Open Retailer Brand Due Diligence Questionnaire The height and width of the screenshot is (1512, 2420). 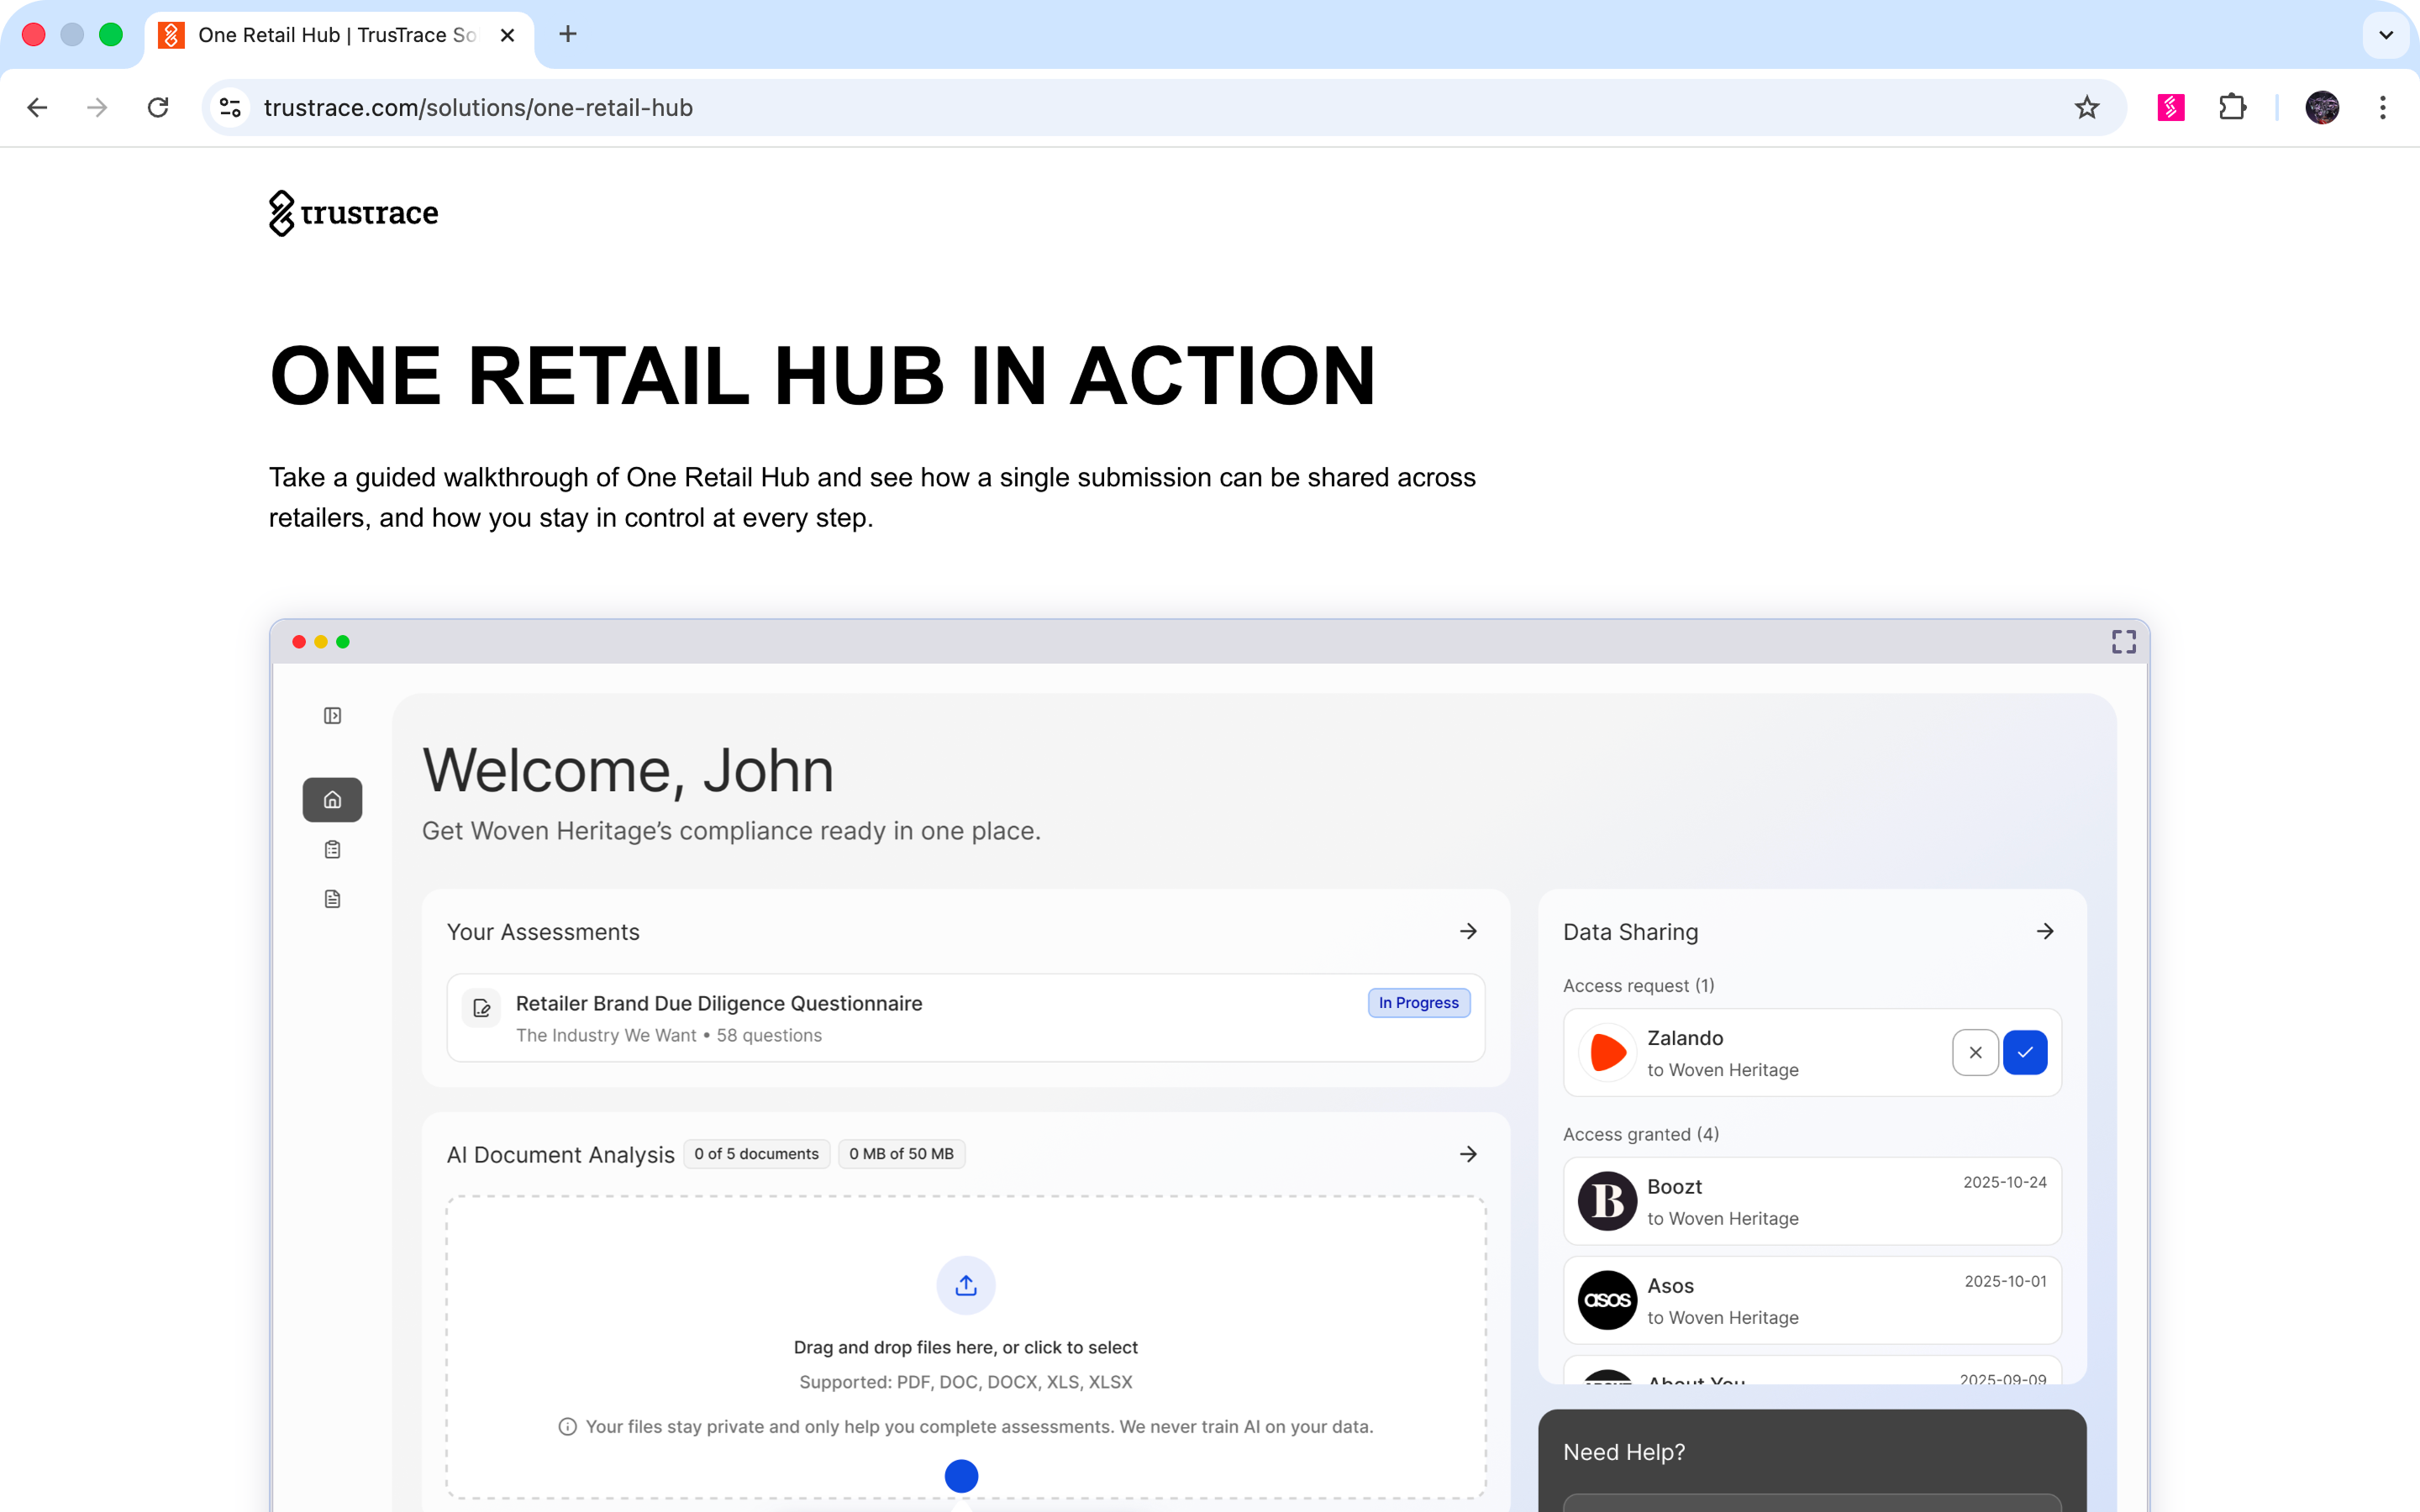coord(718,1004)
